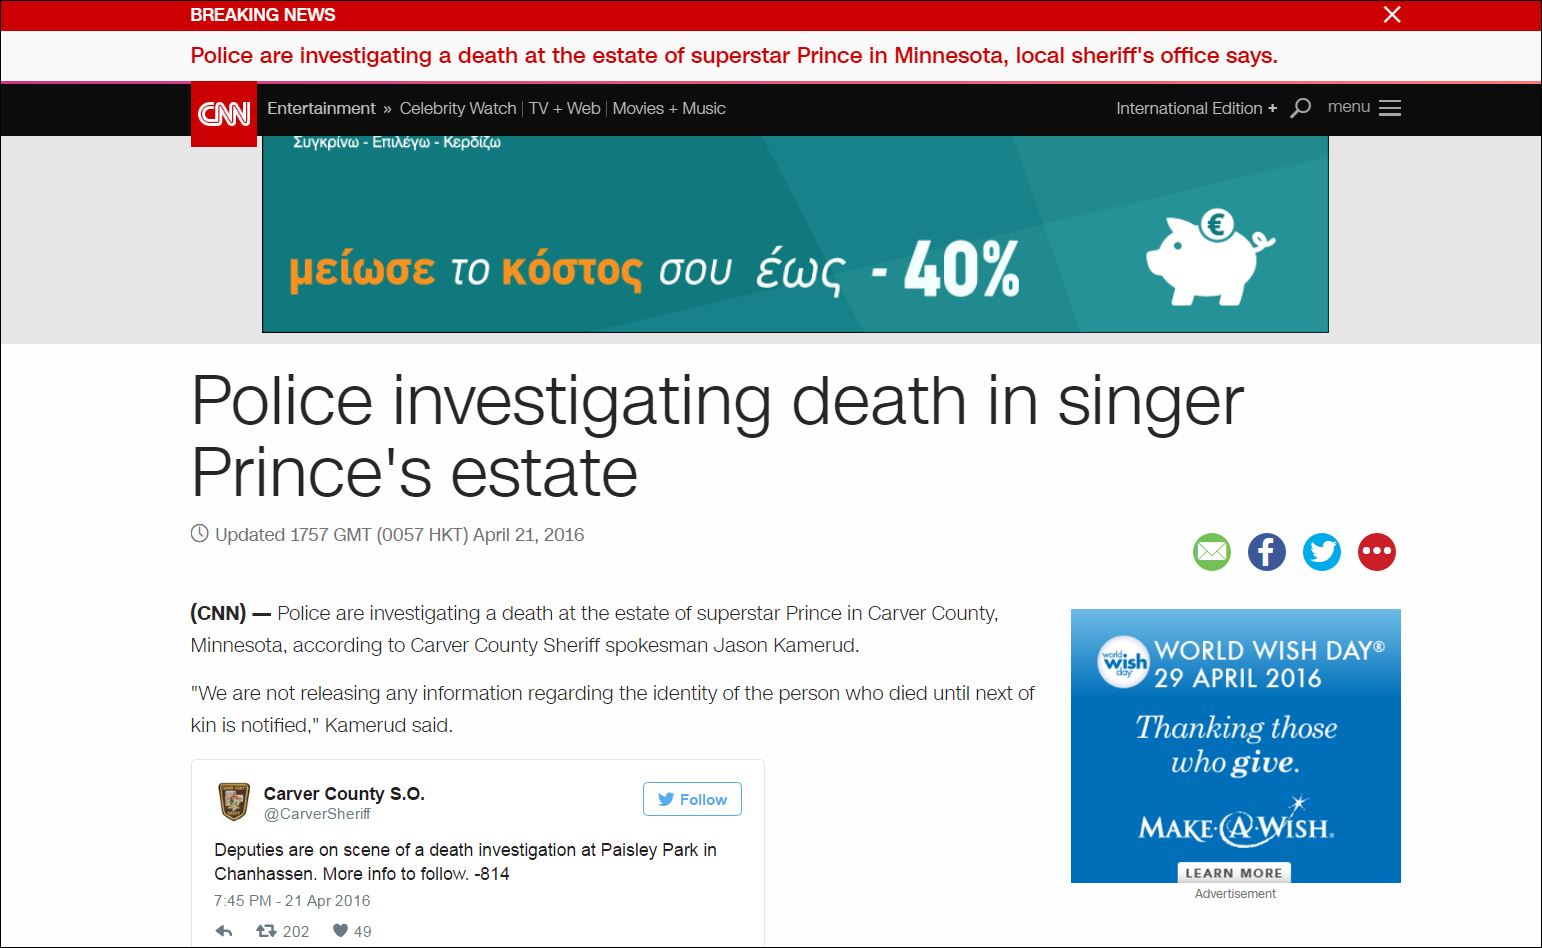This screenshot has height=948, width=1542.
Task: Share article on Facebook
Action: click(1266, 552)
